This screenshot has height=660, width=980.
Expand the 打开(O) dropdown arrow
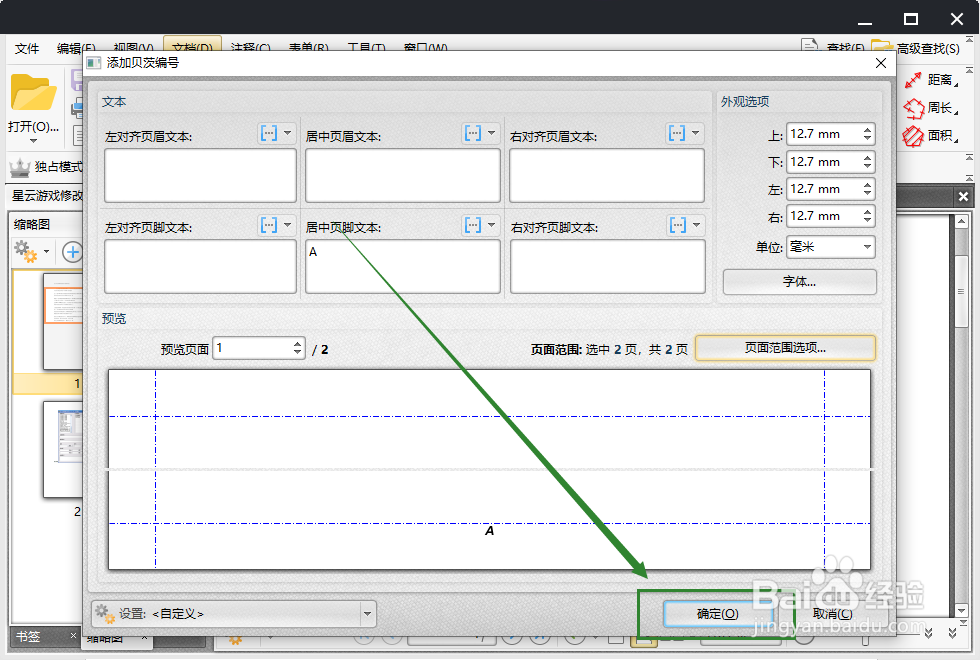pyautogui.click(x=33, y=141)
